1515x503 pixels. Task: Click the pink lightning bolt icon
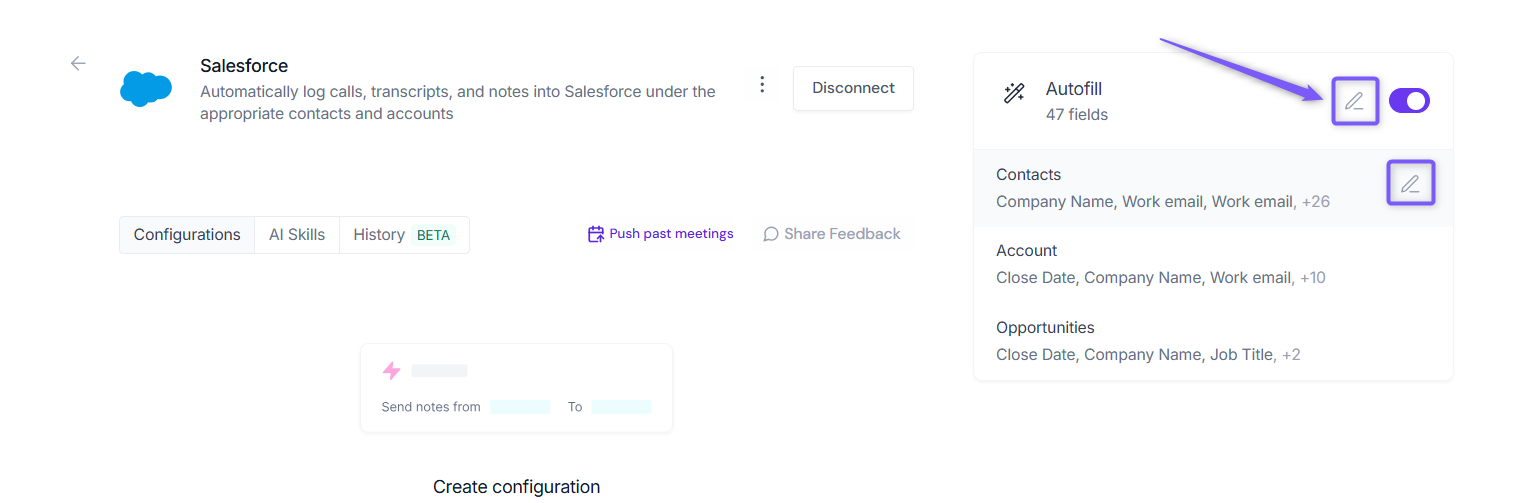click(x=392, y=371)
